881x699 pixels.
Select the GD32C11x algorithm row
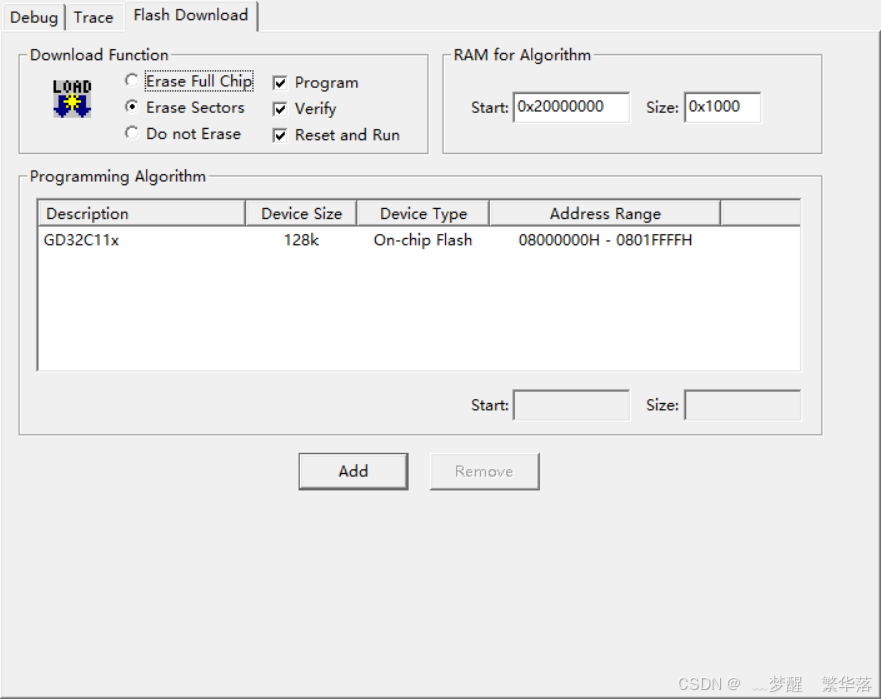click(419, 240)
